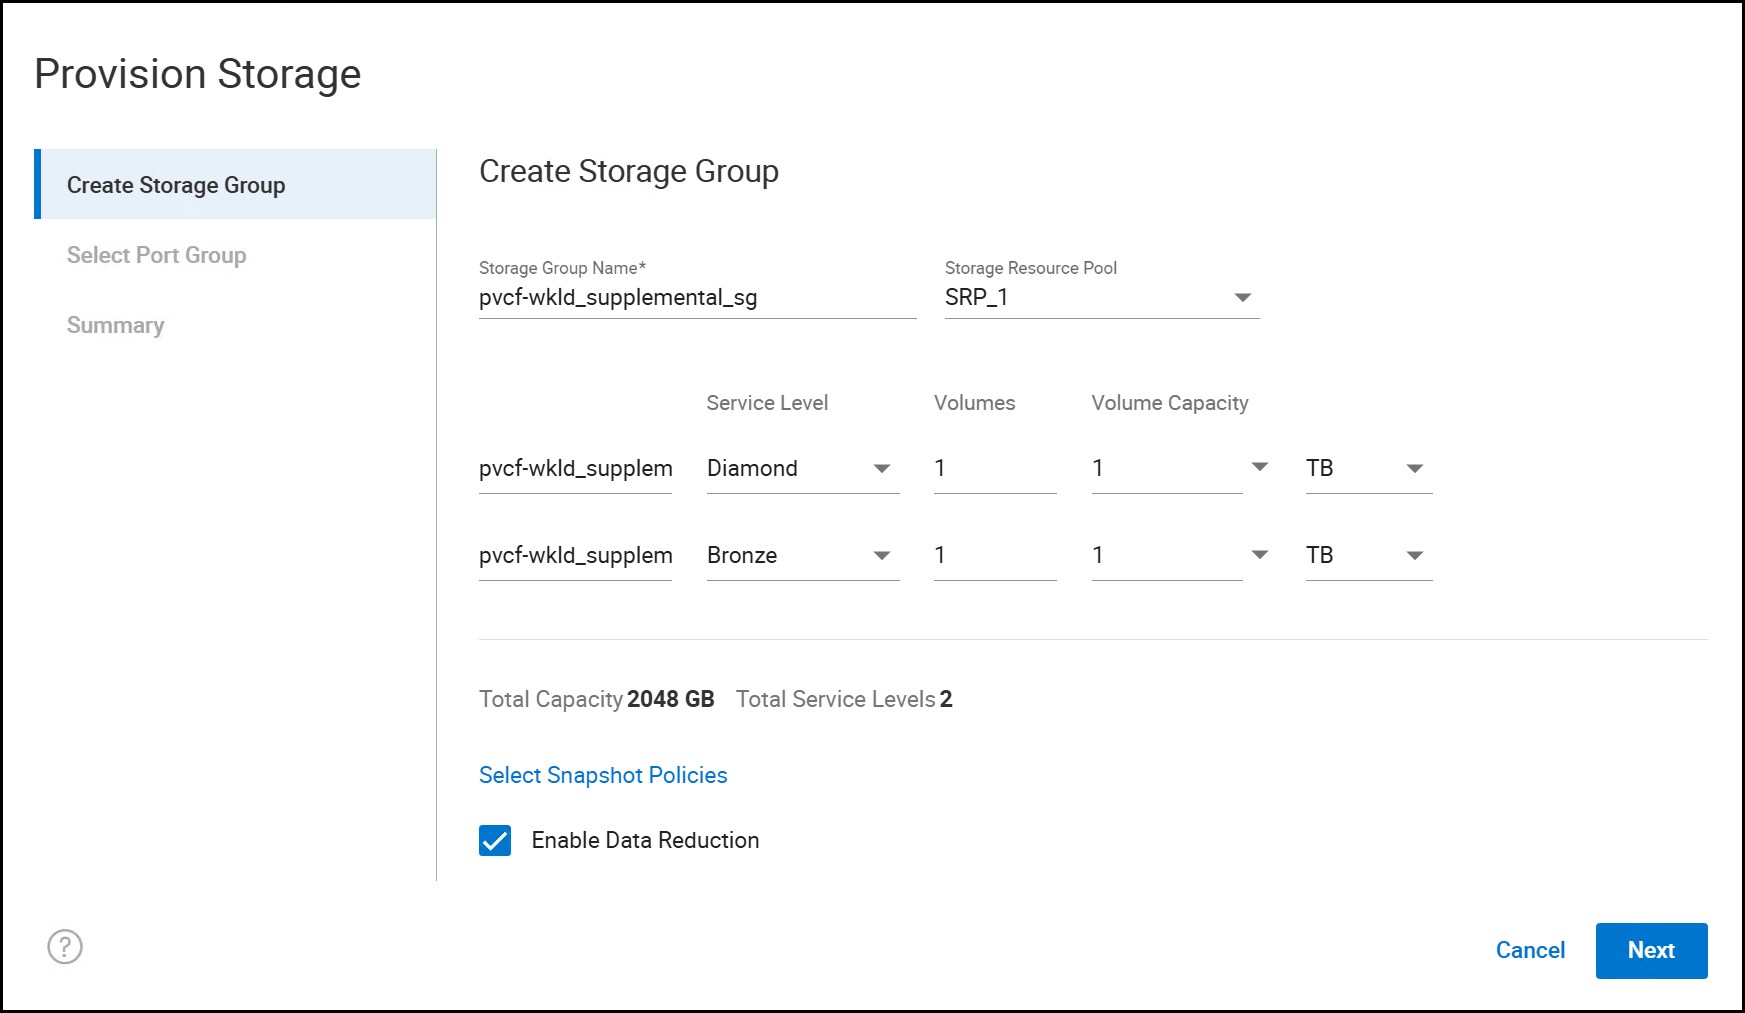The height and width of the screenshot is (1013, 1745).
Task: Click the Provision Storage dialog title
Action: [x=198, y=74]
